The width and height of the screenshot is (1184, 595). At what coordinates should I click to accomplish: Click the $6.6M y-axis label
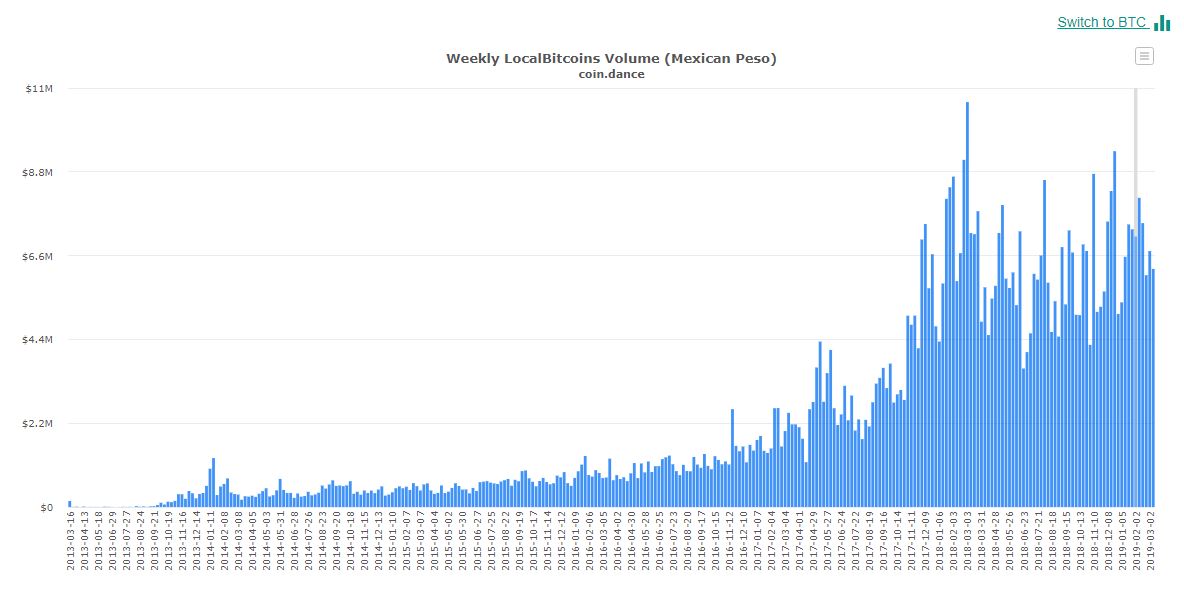tap(38, 257)
